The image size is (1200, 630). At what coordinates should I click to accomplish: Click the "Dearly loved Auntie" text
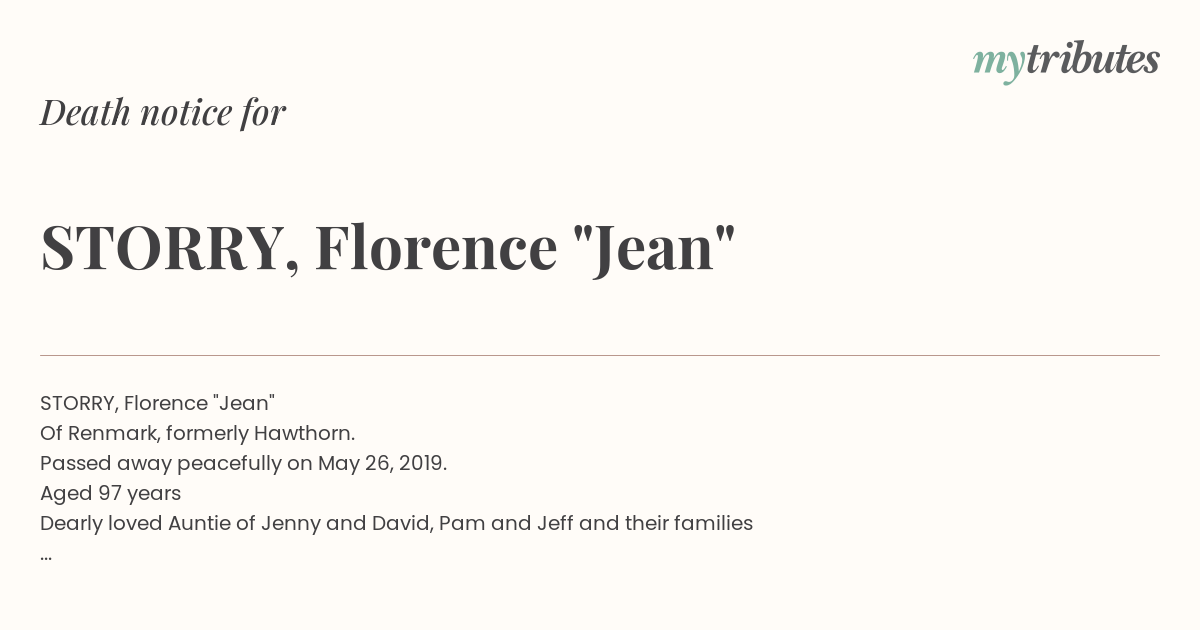(128, 523)
